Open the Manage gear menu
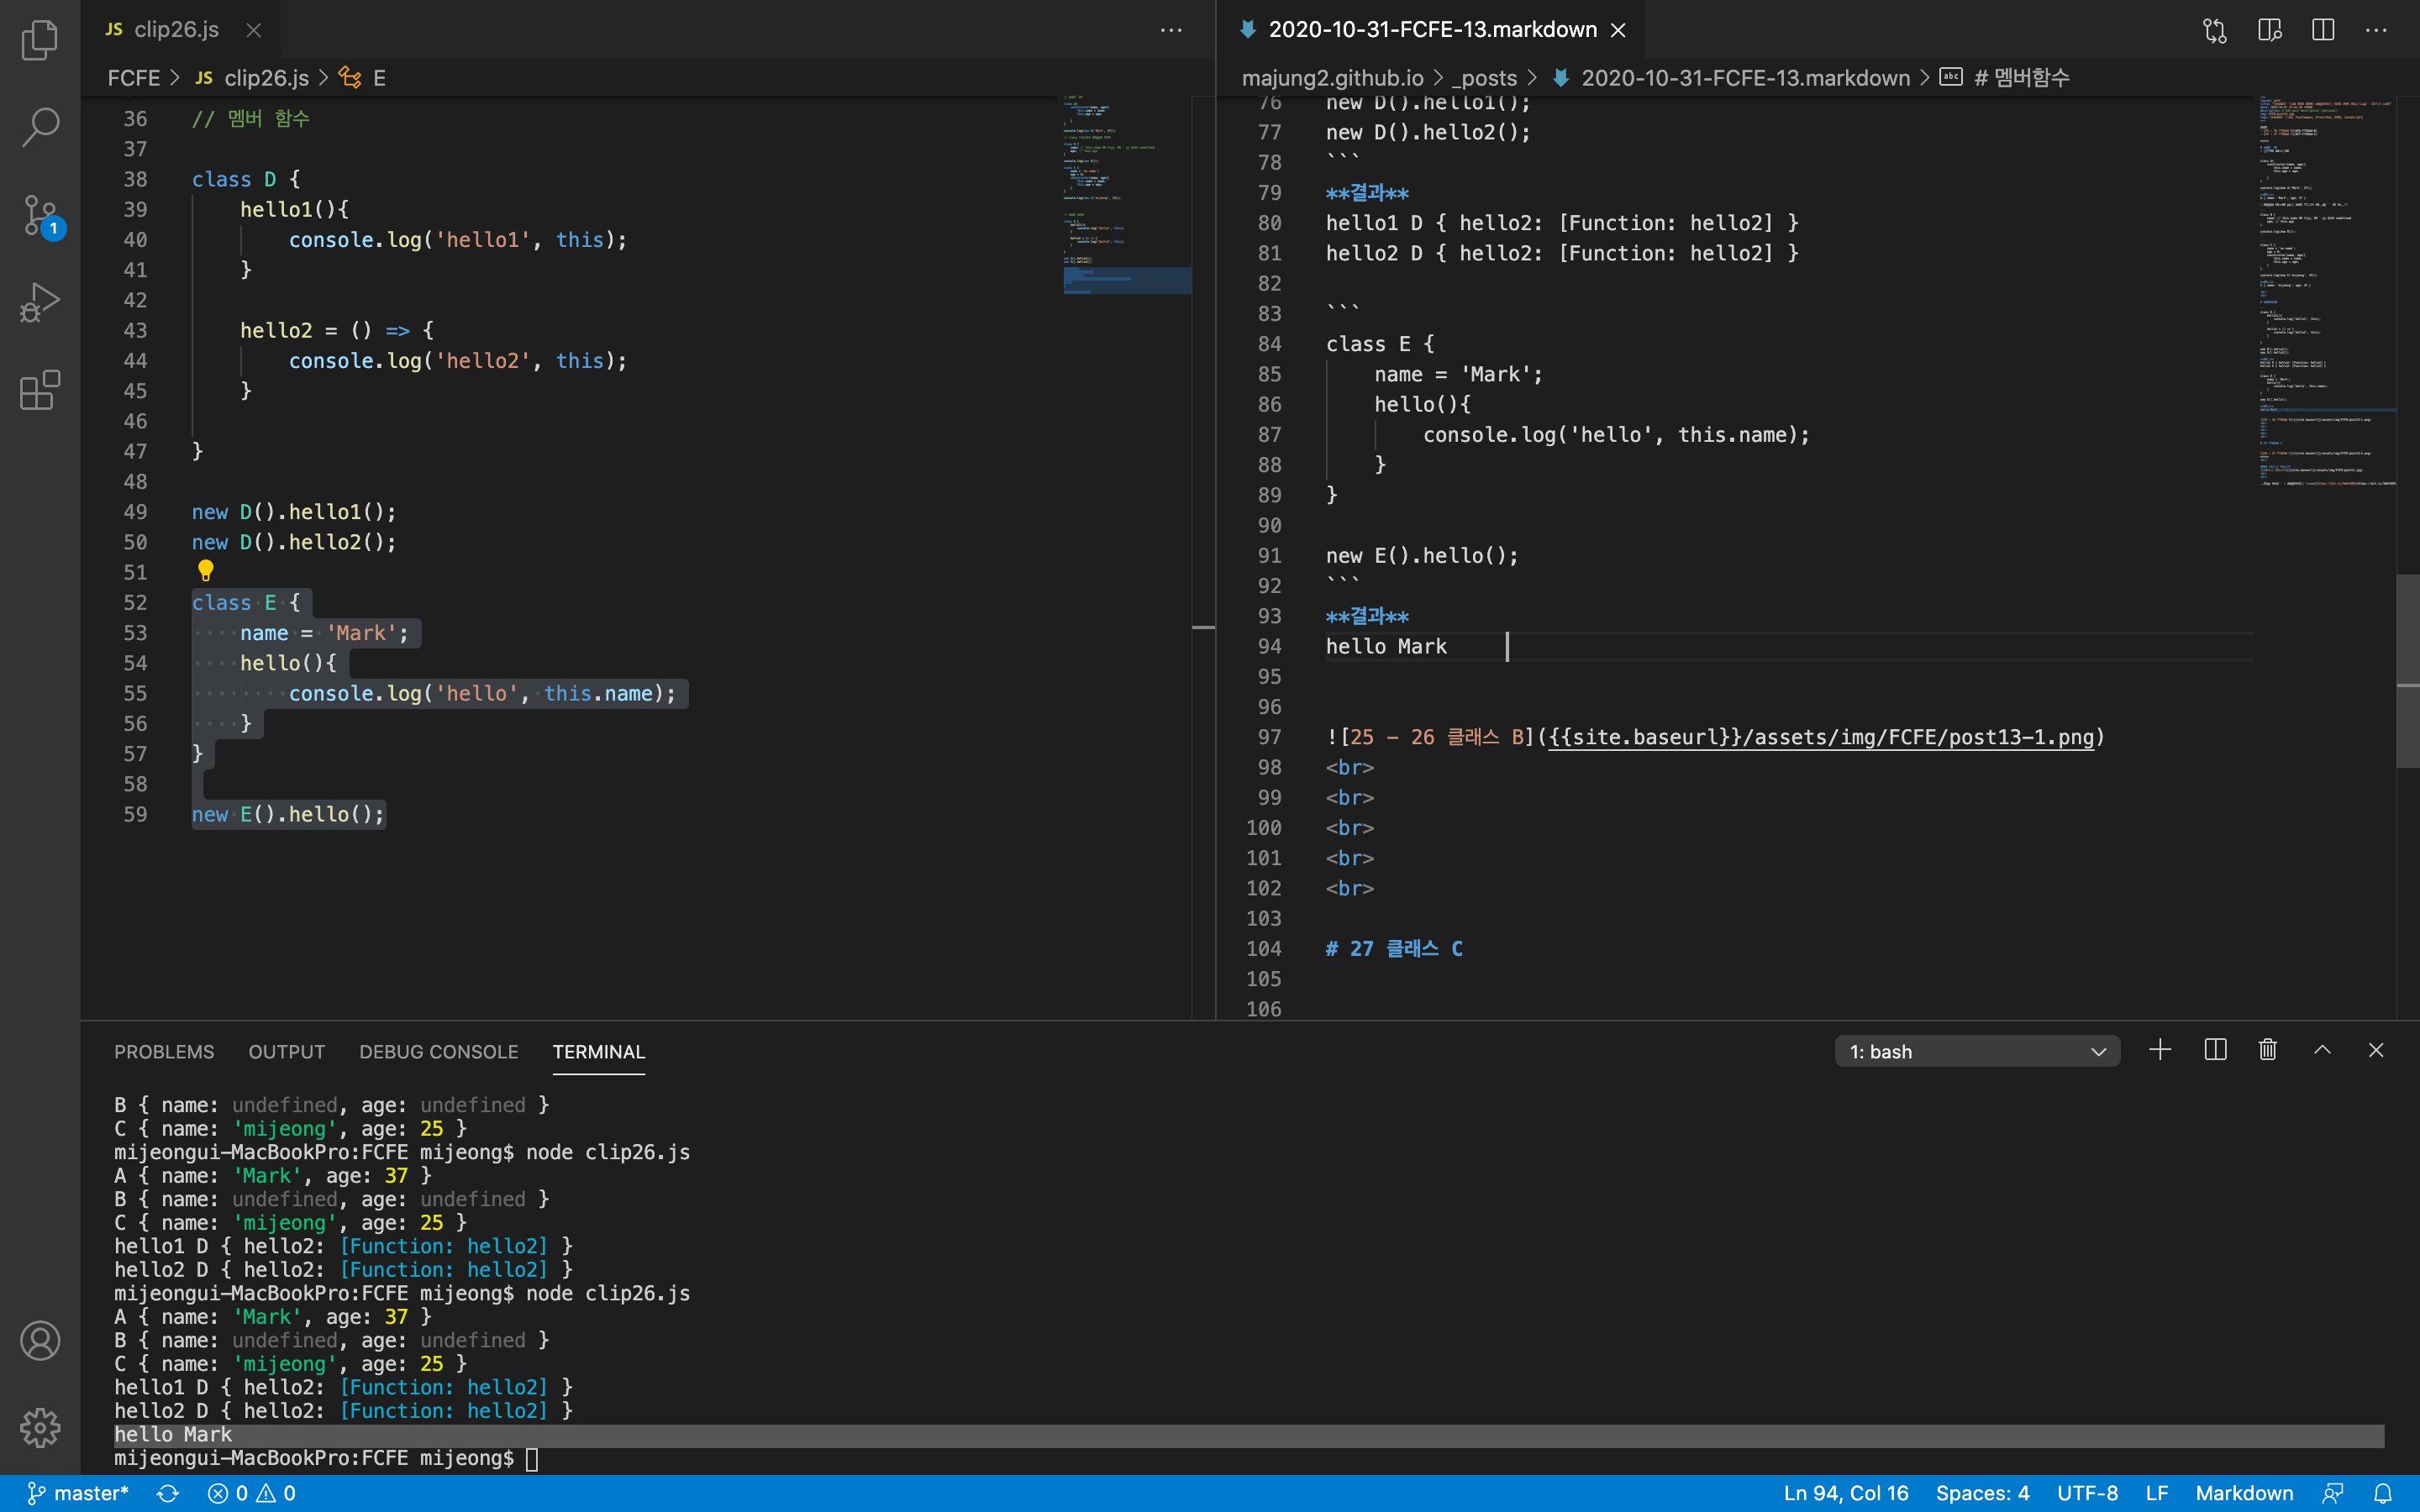 click(x=40, y=1427)
